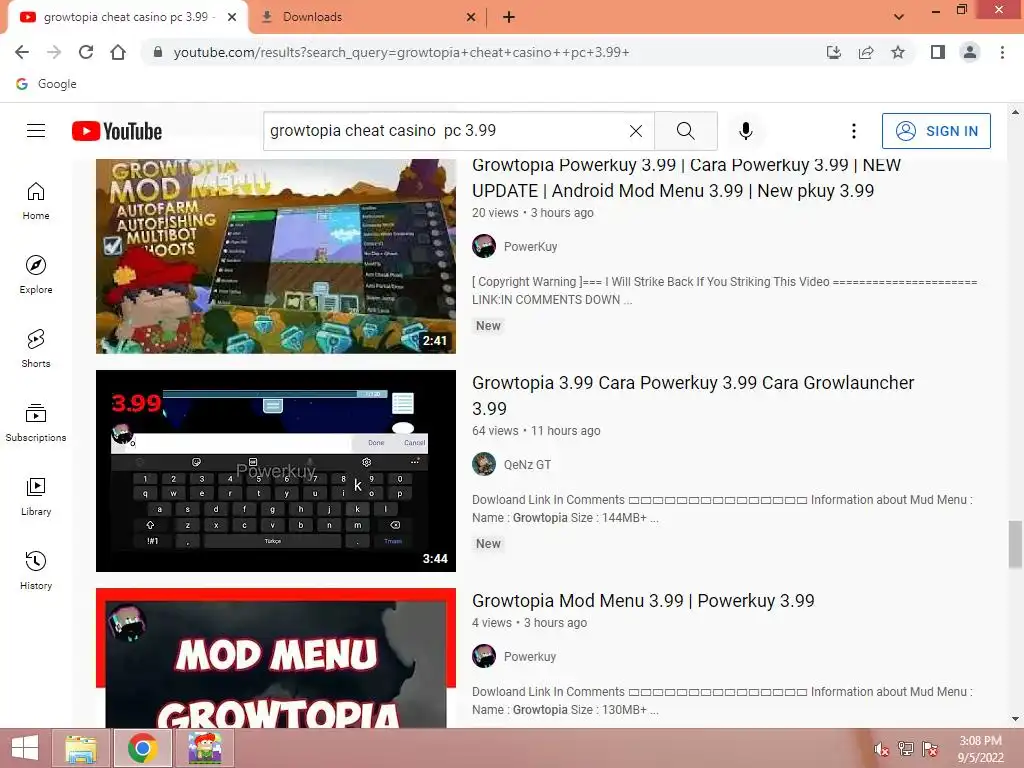Screen dimensions: 1024x768
Task: Click the install app icon in address bar
Action: tap(834, 52)
